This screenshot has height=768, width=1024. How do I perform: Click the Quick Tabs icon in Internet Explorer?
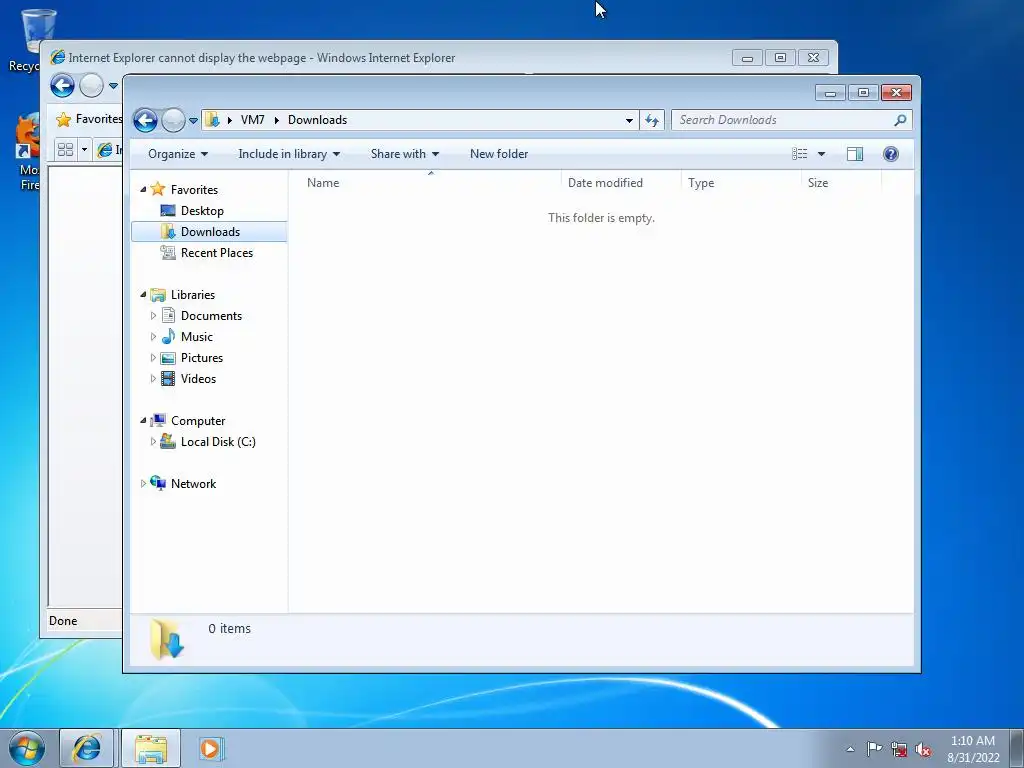click(x=65, y=150)
